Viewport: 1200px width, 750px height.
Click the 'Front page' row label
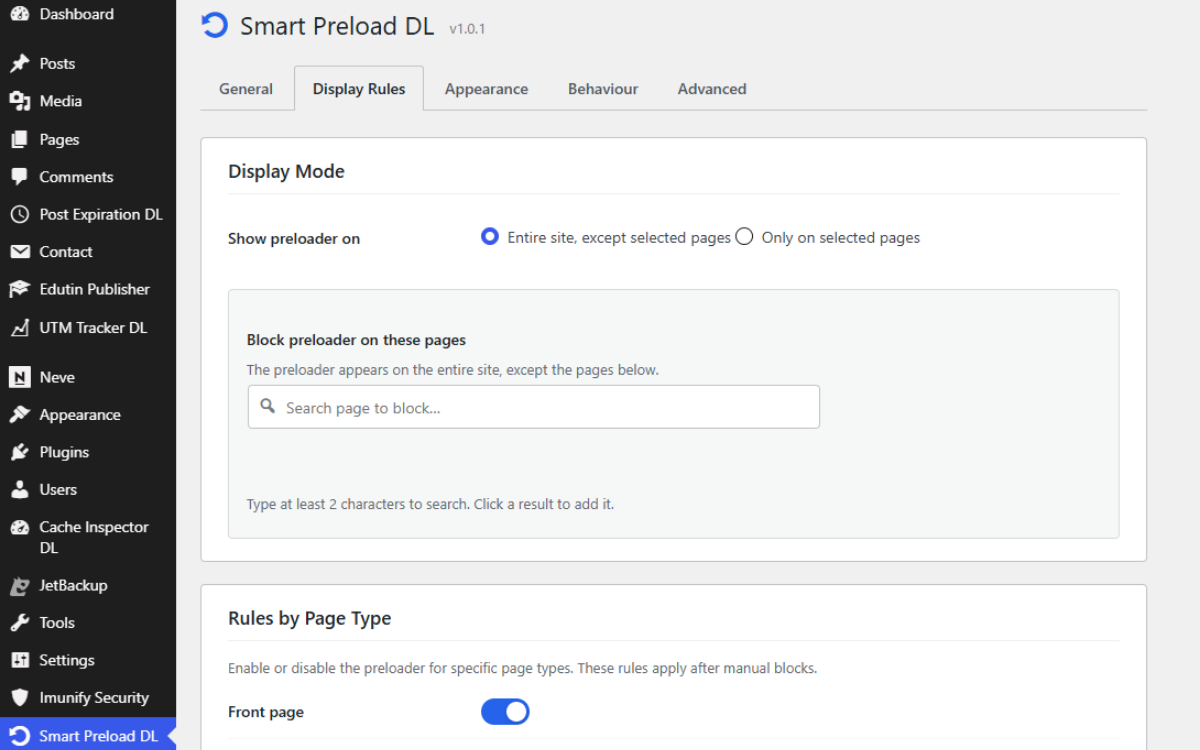tap(266, 712)
